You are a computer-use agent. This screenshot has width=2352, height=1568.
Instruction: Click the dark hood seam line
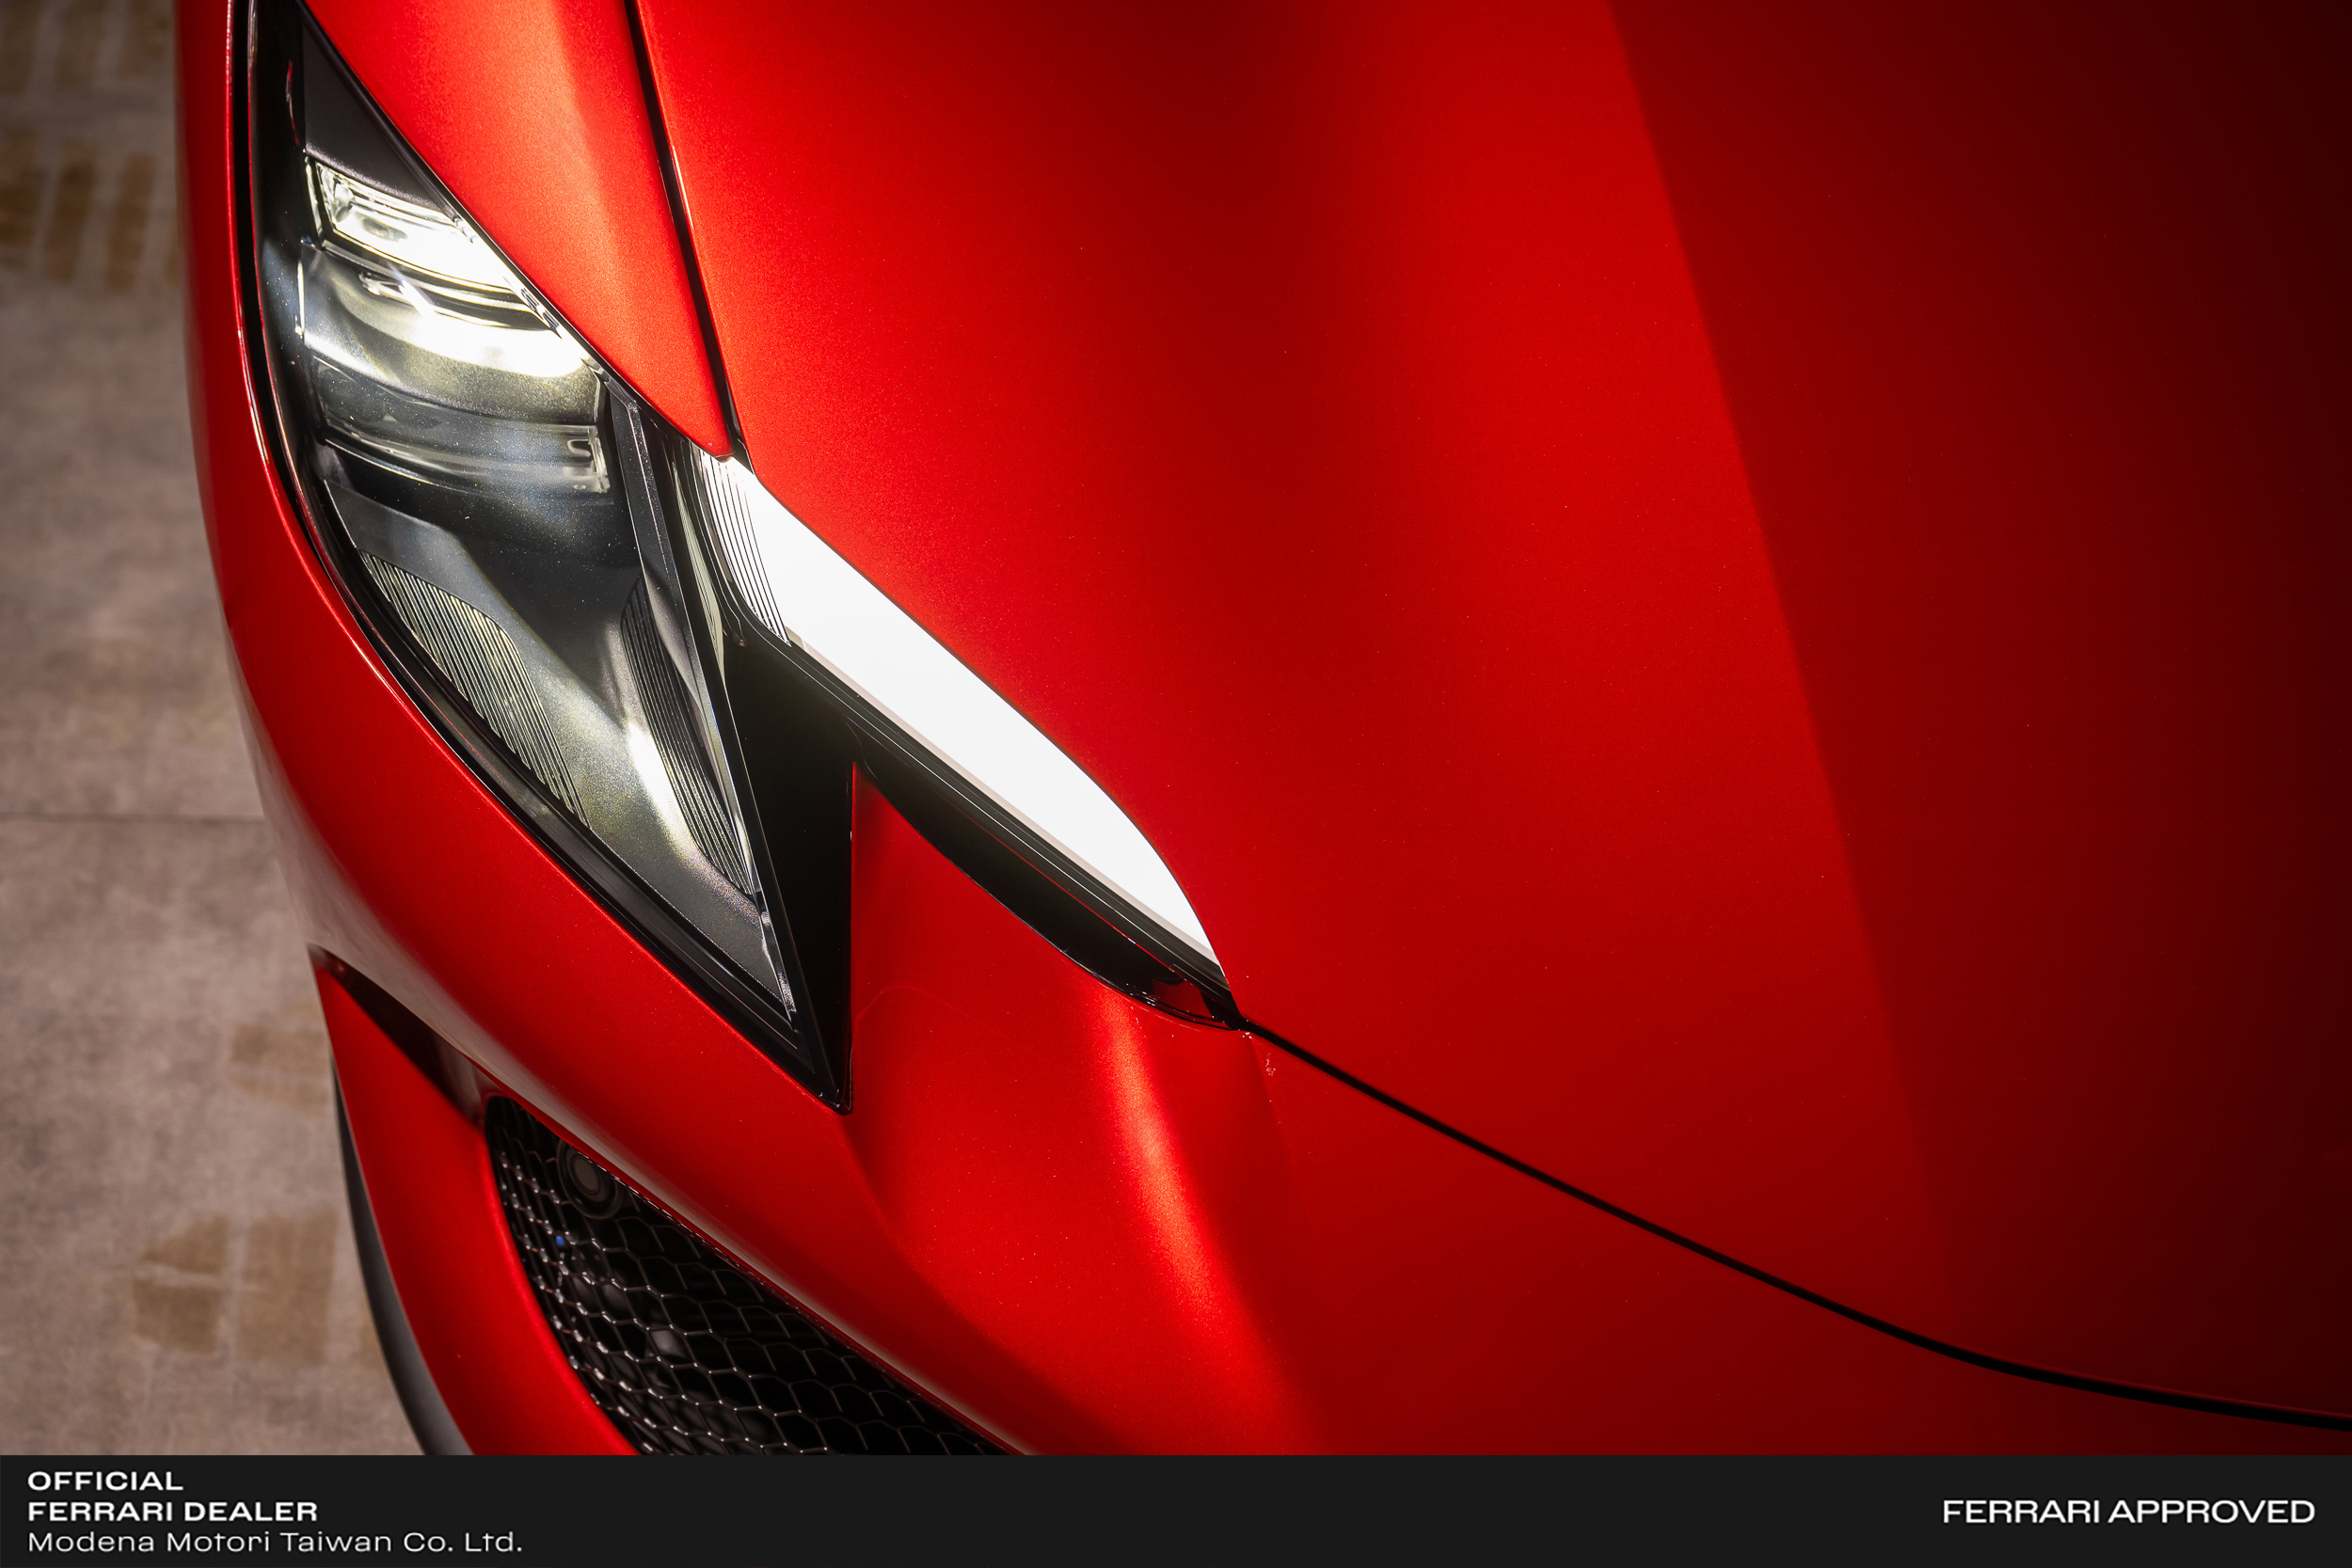click(x=1700, y=1250)
